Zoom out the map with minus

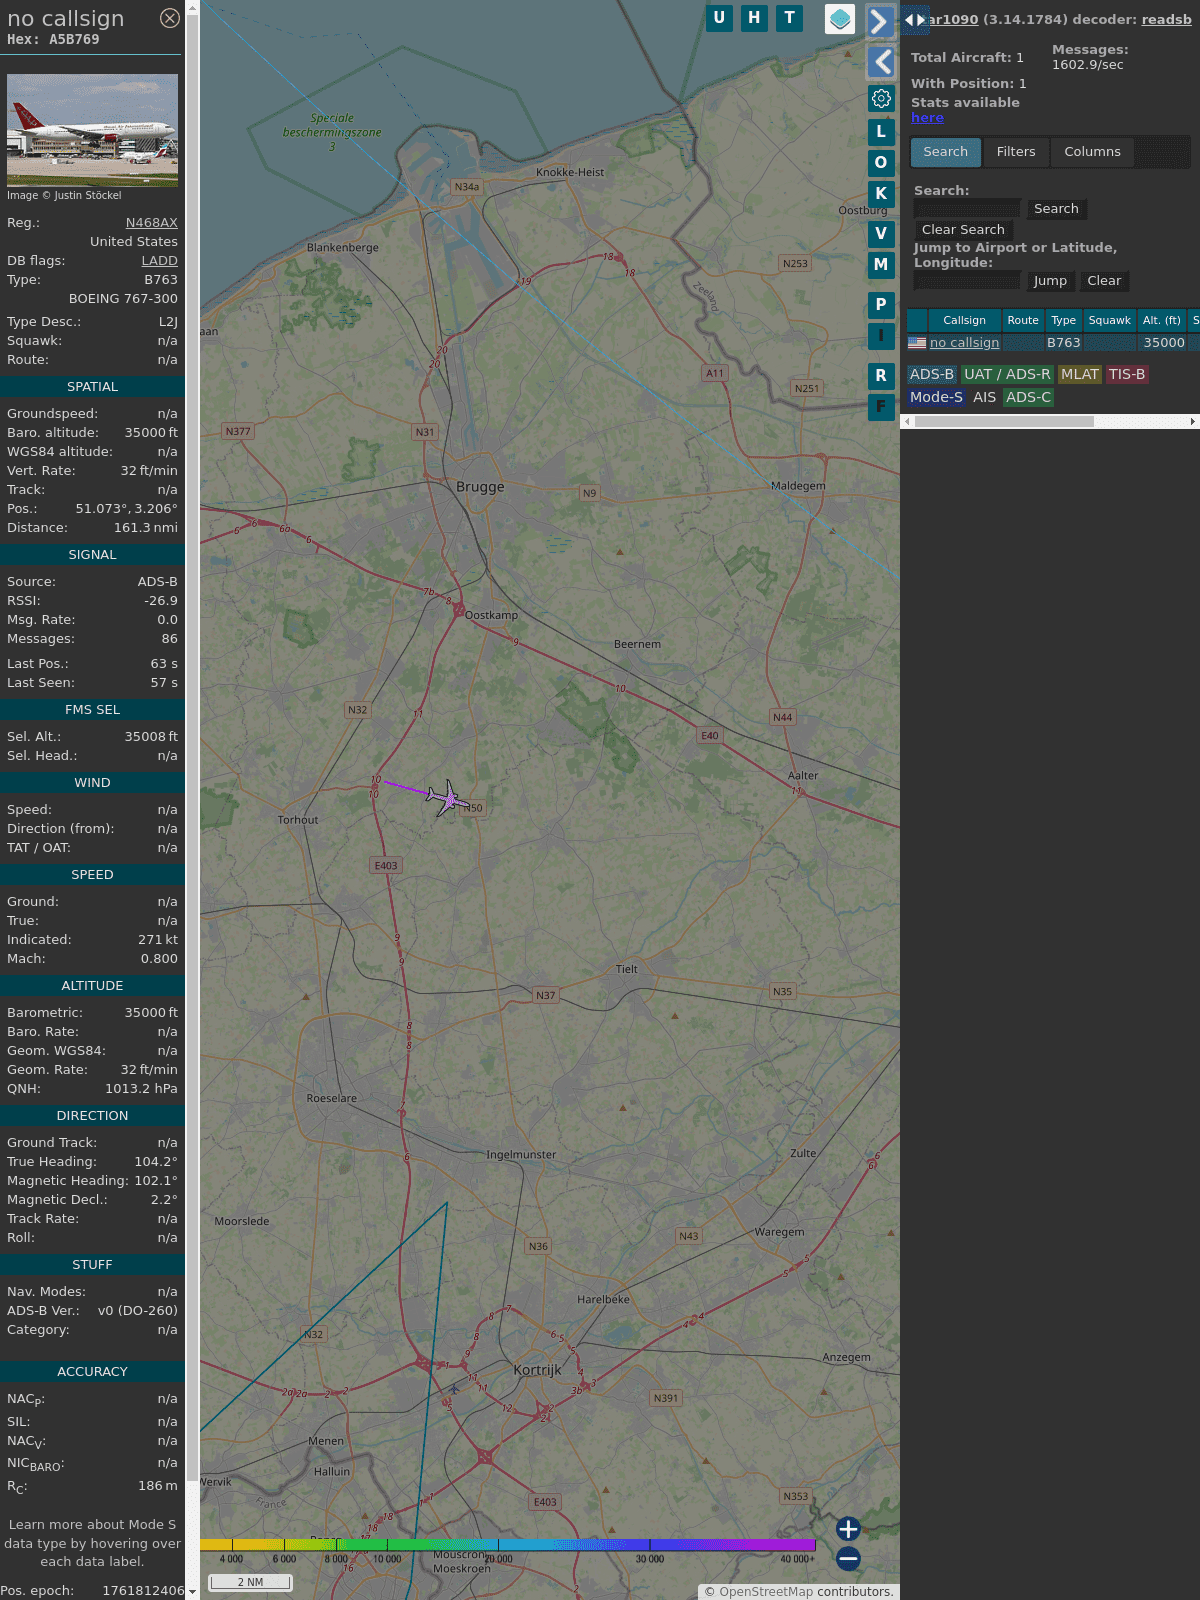pos(848,1558)
